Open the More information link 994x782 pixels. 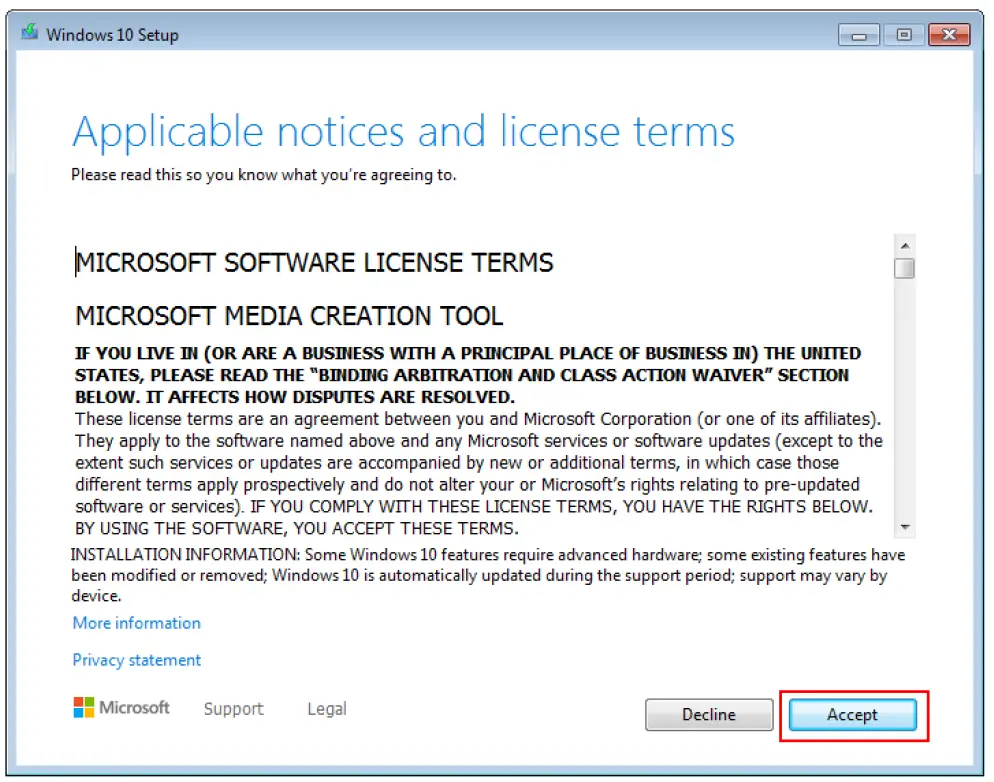coord(135,622)
